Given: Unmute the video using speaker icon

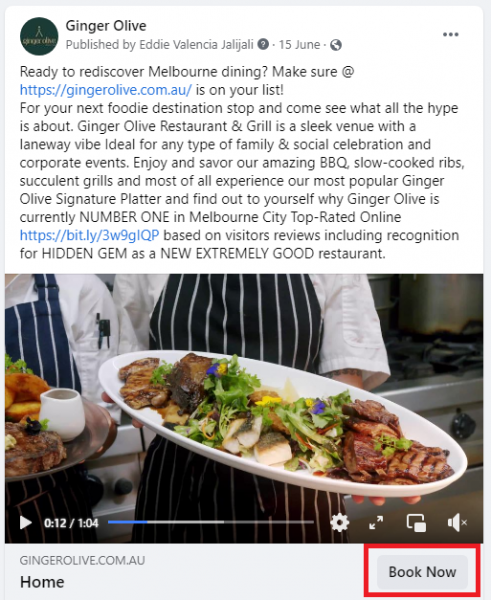Looking at the screenshot, I should pyautogui.click(x=457, y=523).
